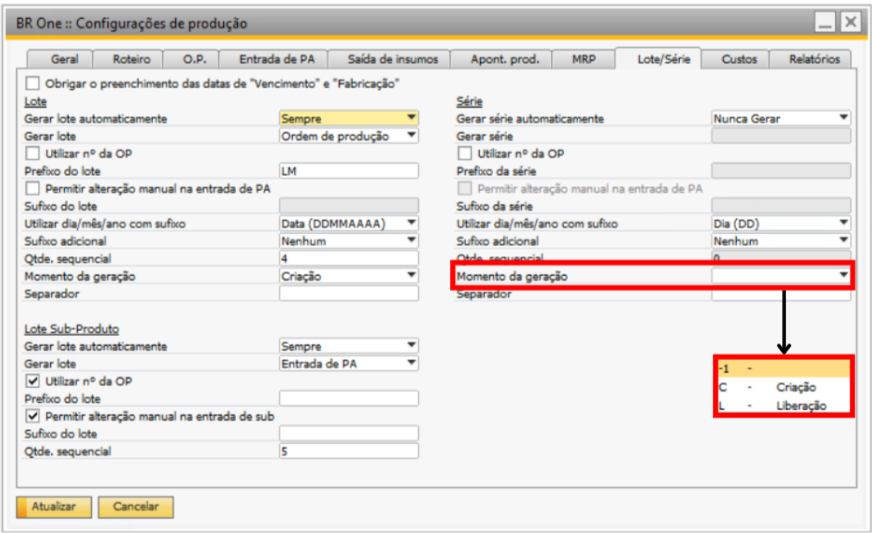This screenshot has height=533, width=872.
Task: Focus the Lote Separador input field
Action: point(348,294)
